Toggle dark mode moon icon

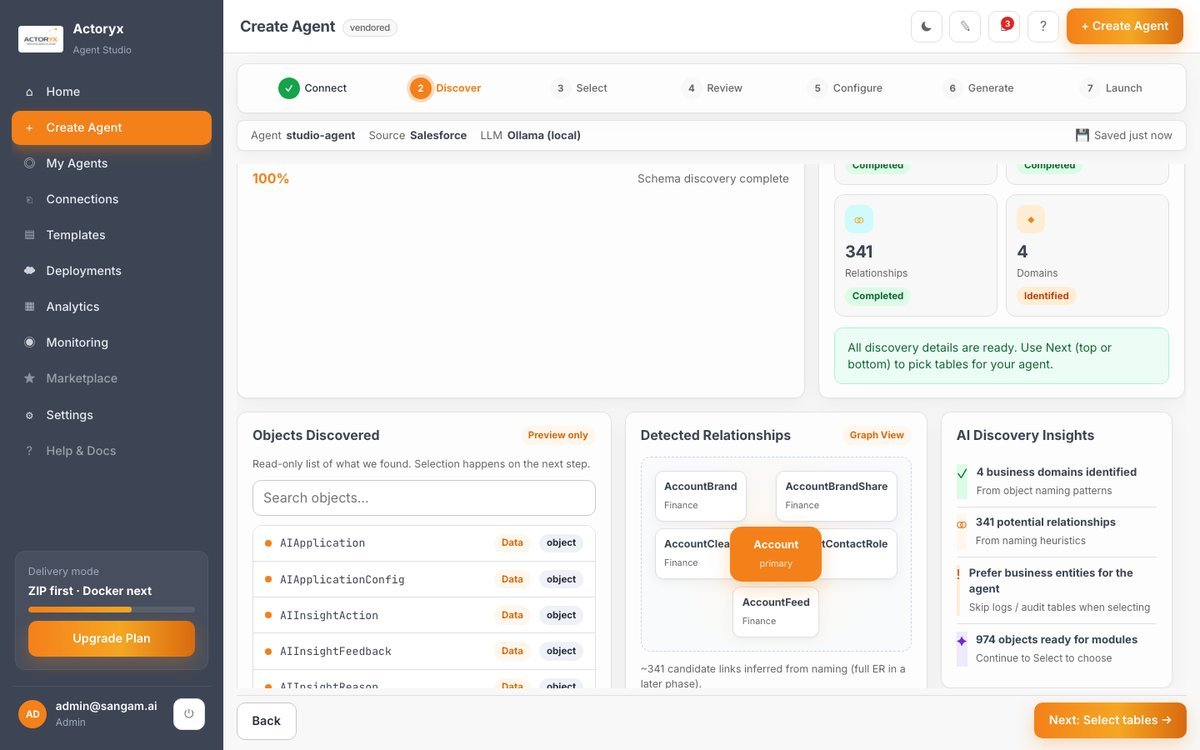coord(926,26)
